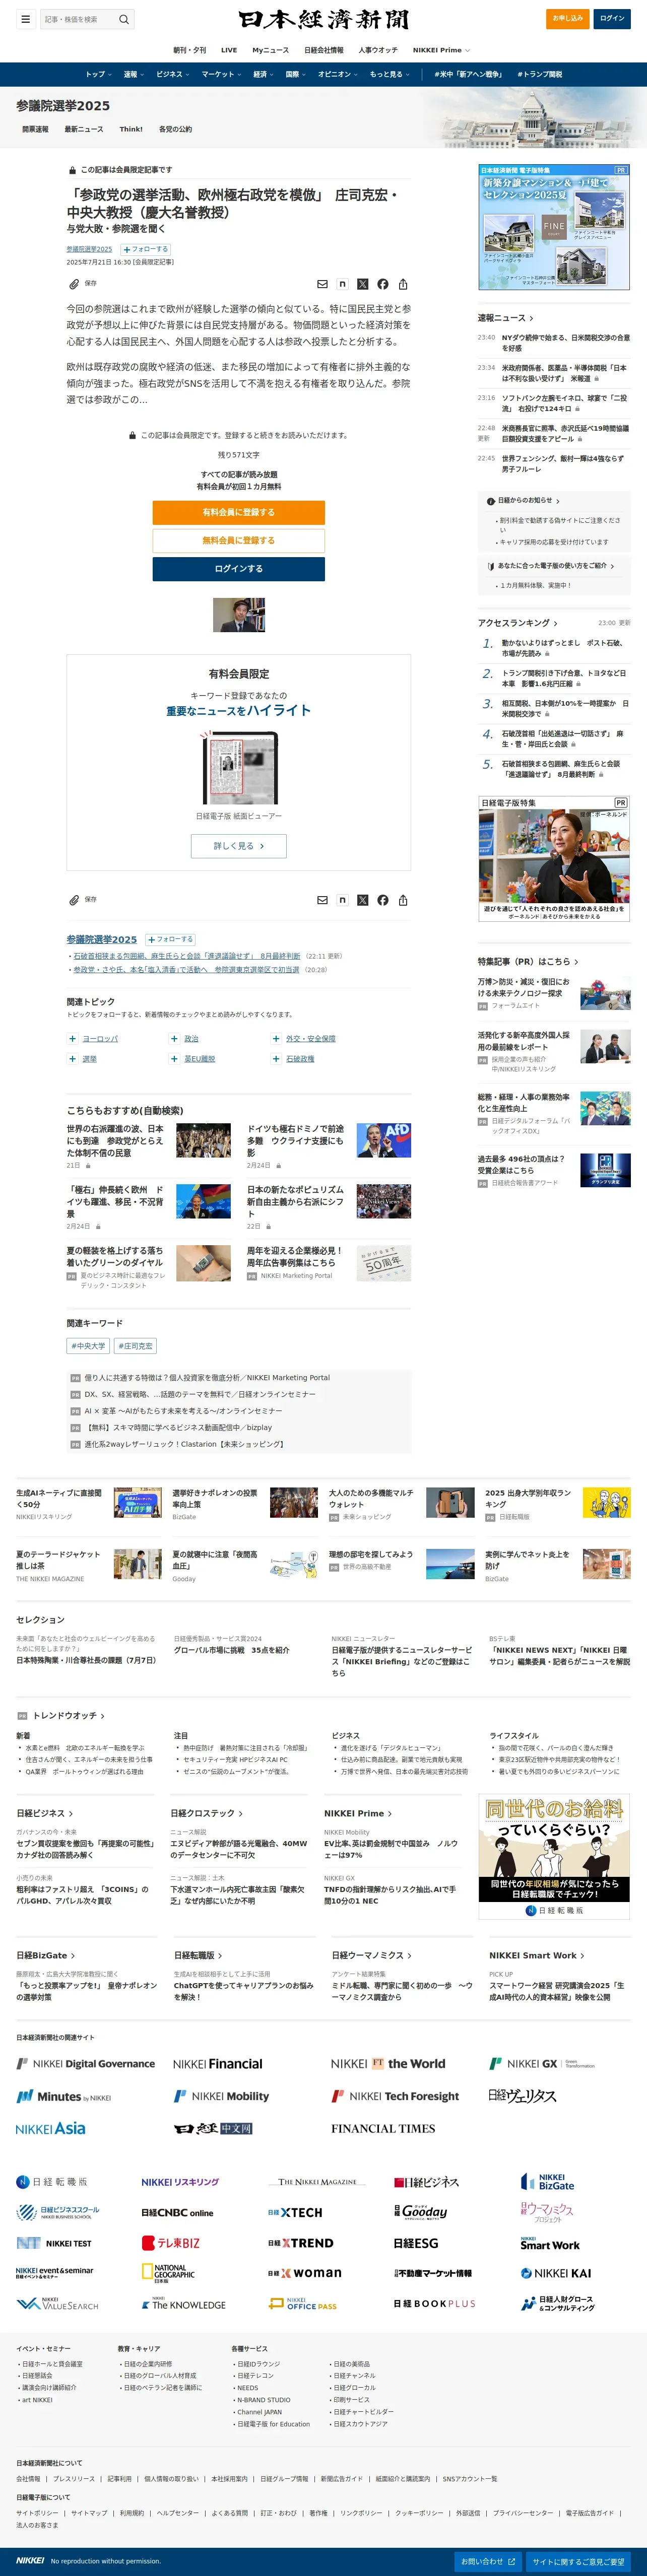647x2576 pixels.
Task: Expand the 国際 navigation dropdown
Action: [x=295, y=74]
